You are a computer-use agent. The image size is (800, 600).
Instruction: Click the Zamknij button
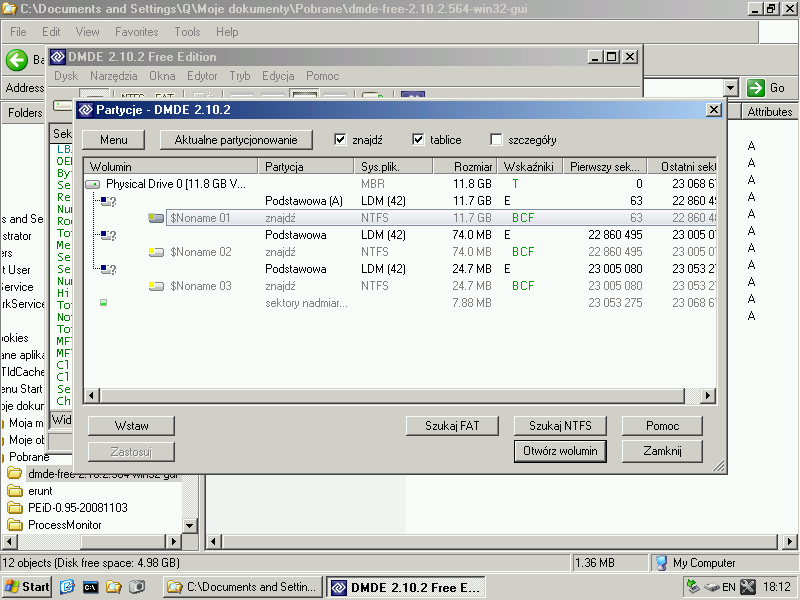click(x=662, y=451)
